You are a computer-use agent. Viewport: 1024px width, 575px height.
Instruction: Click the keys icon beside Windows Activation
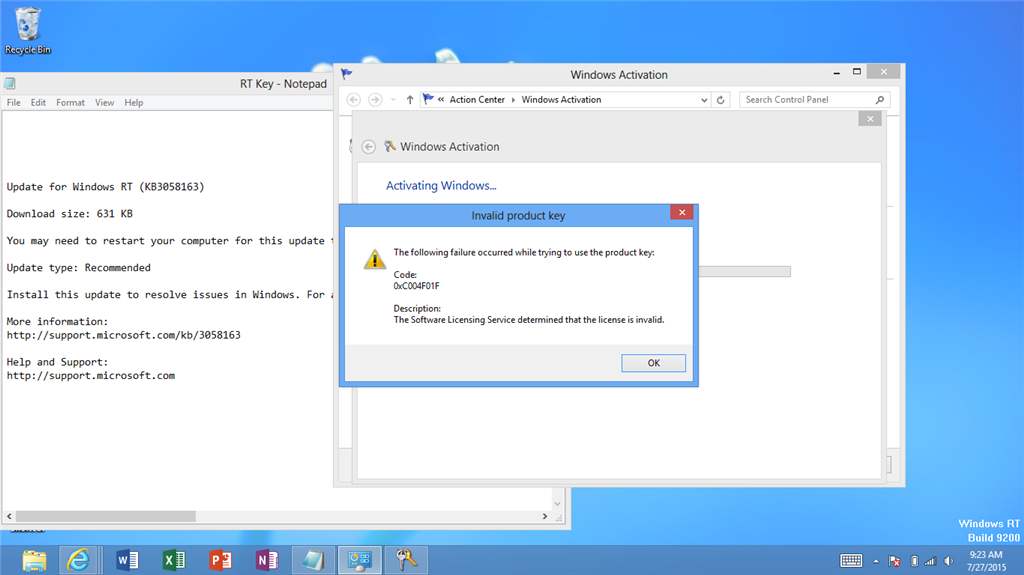point(390,146)
